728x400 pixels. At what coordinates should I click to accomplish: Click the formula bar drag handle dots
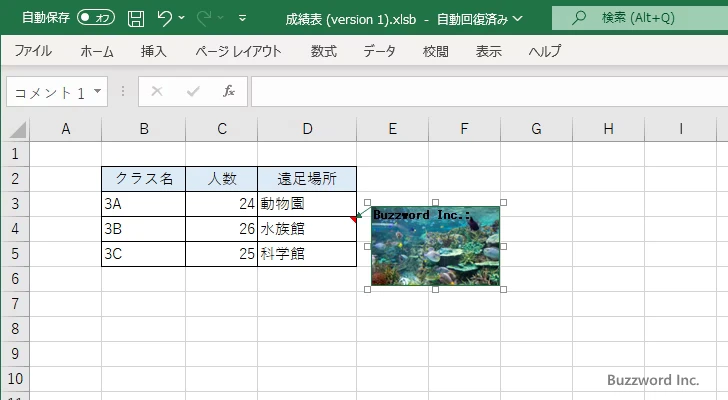coord(123,91)
